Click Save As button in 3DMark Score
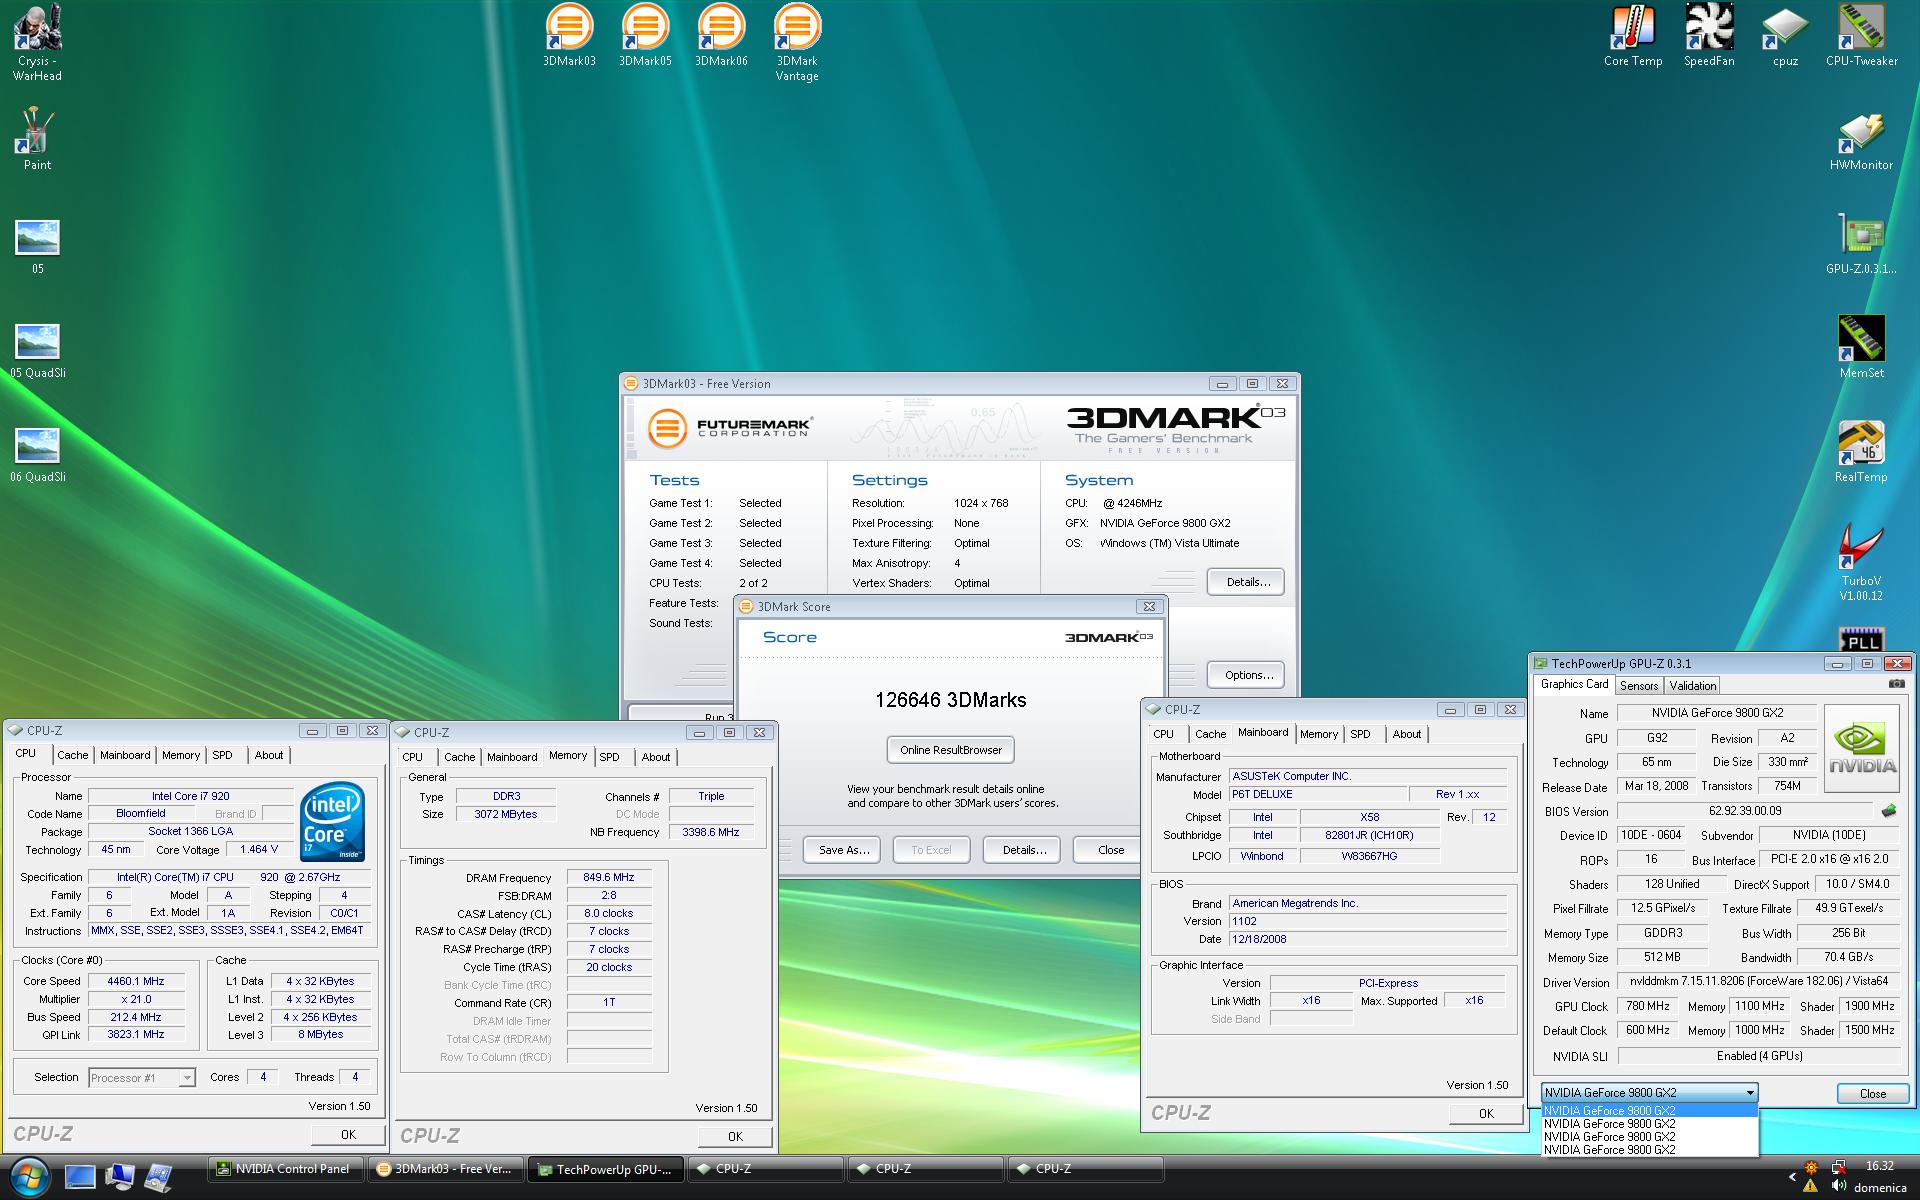Screen dimensions: 1920x1200 tap(843, 850)
